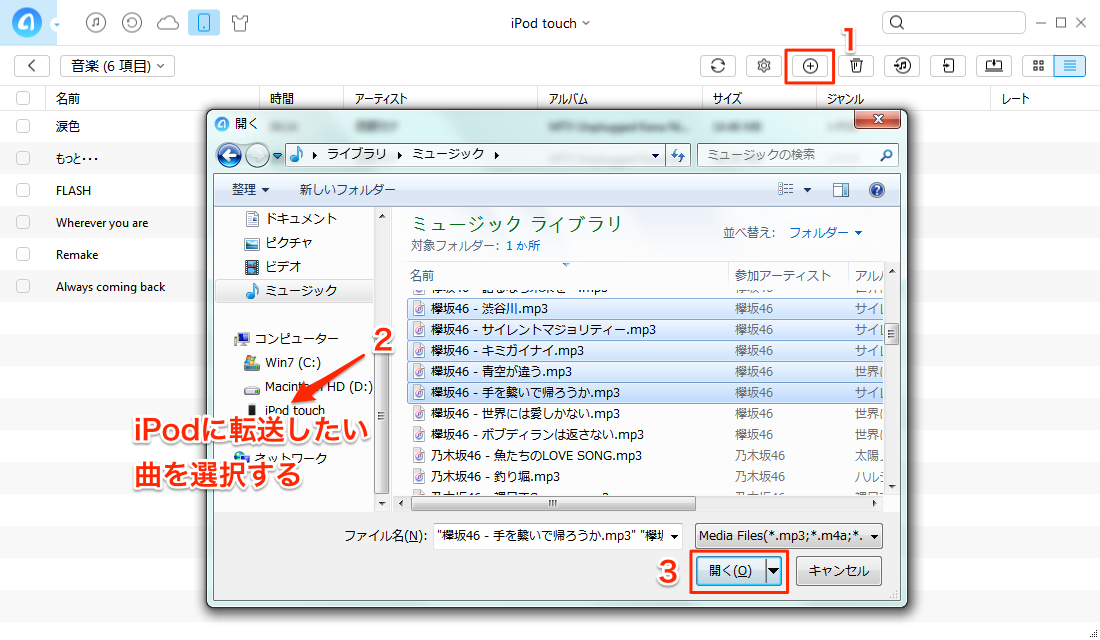Click the dialog forward navigation arrow
This screenshot has width=1100, height=640.
(x=257, y=155)
